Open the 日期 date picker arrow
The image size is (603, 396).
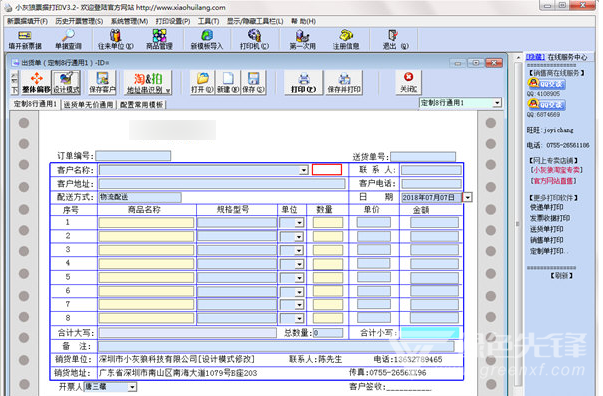467,198
